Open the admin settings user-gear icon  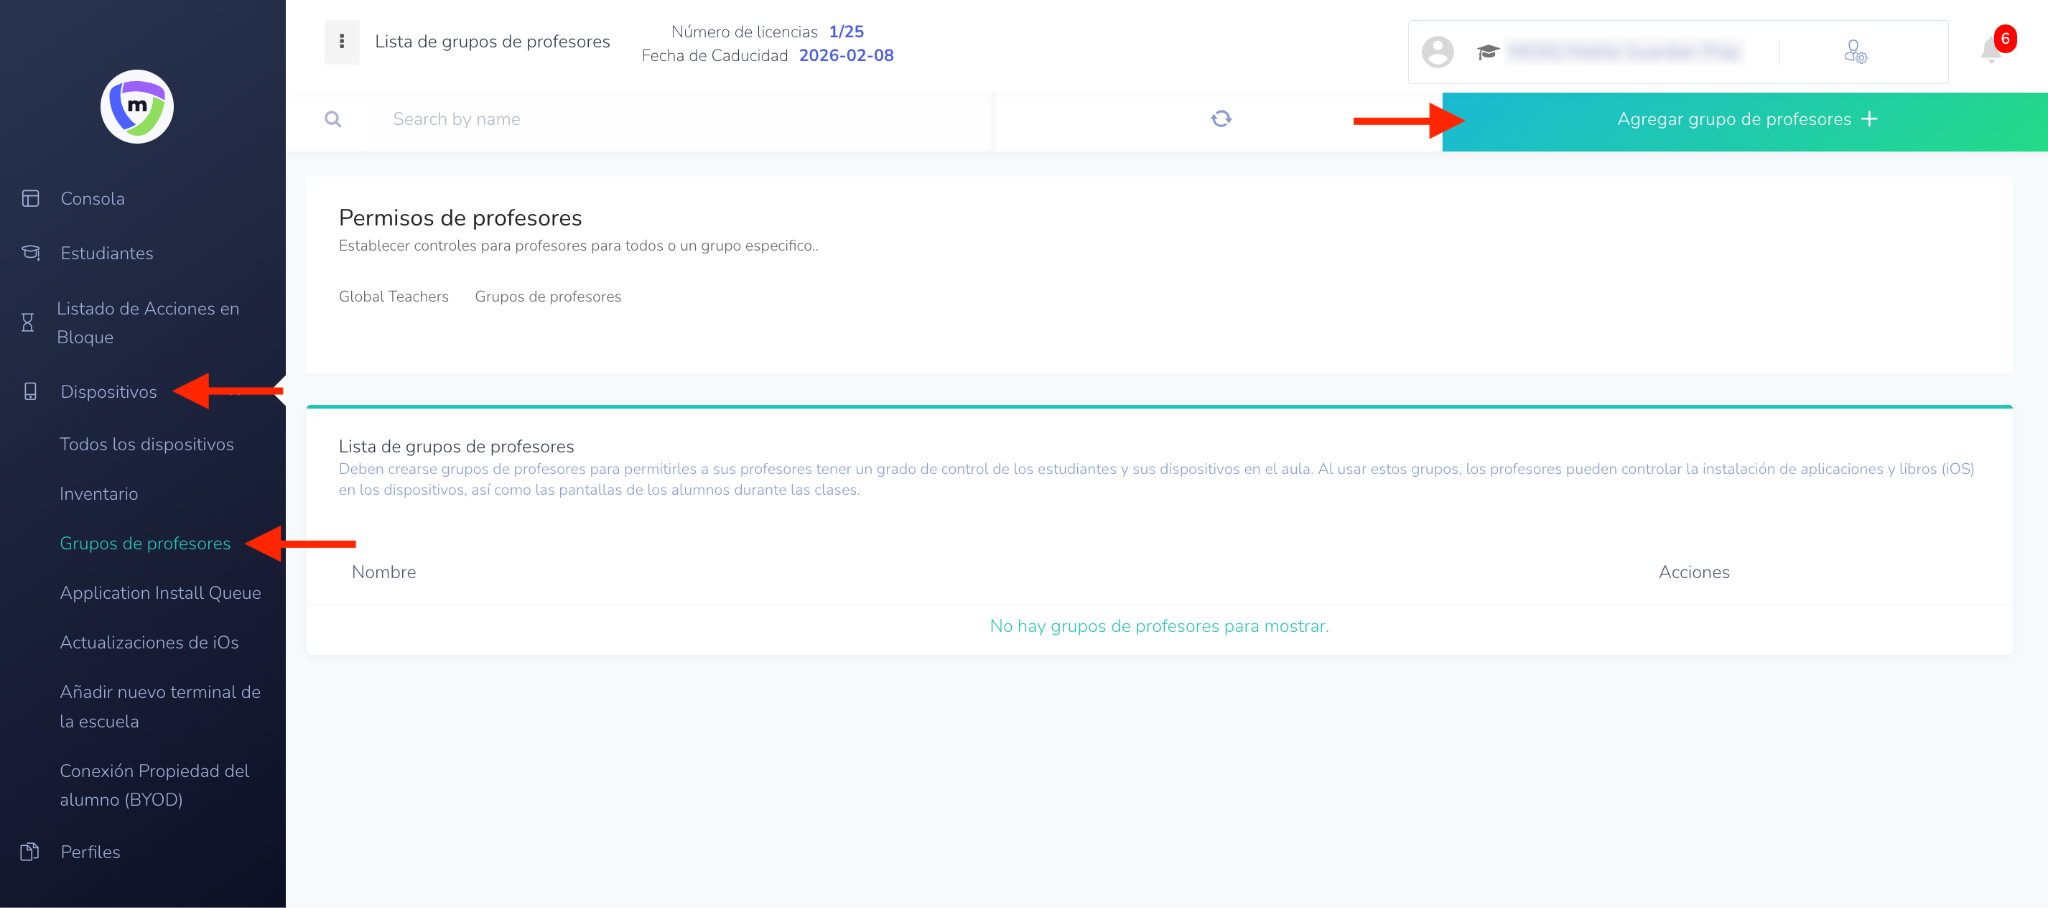[x=1855, y=52]
